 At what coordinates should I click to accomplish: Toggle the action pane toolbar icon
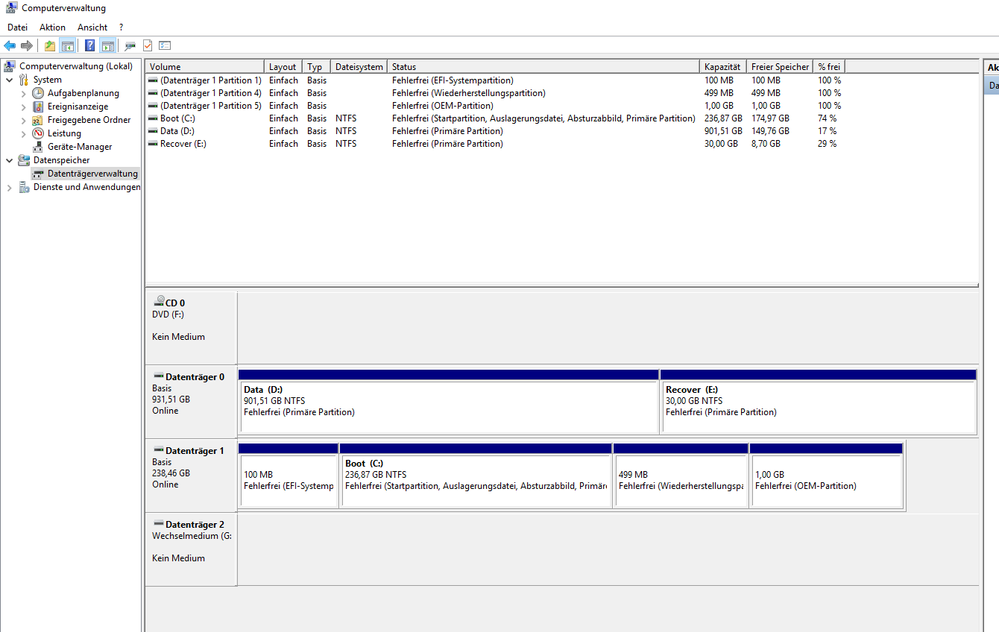pos(108,46)
